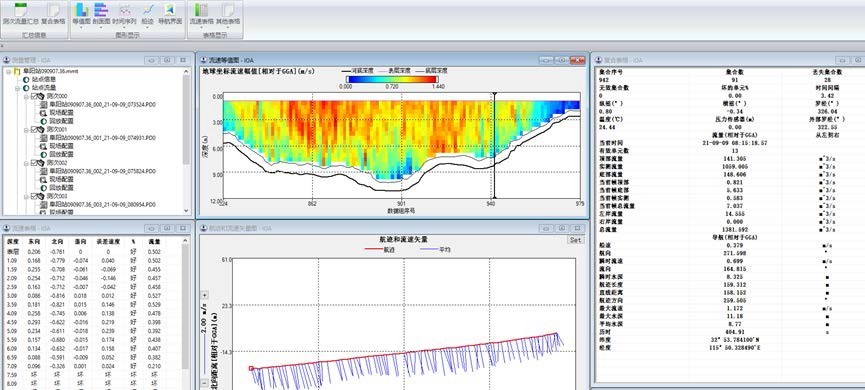Image resolution: width=865 pixels, height=390 pixels.
Task: Toggle the 测次002 checkbox
Action: tap(33, 163)
